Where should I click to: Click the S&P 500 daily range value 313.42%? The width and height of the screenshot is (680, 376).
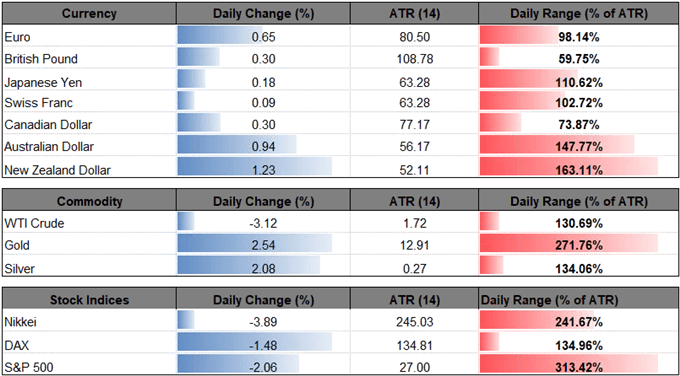(578, 367)
